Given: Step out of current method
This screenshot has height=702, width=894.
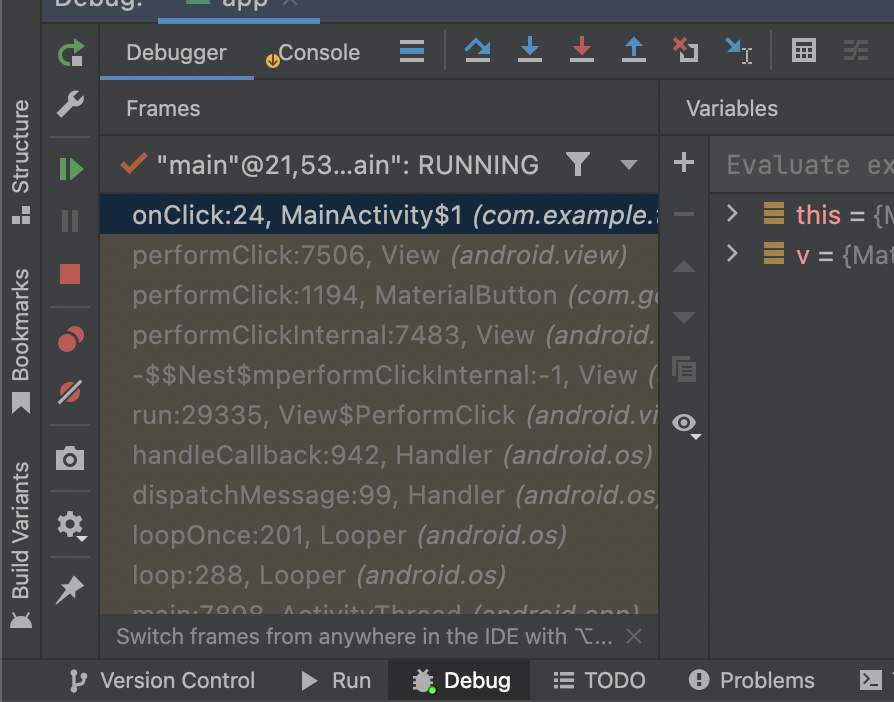Looking at the screenshot, I should click(633, 50).
